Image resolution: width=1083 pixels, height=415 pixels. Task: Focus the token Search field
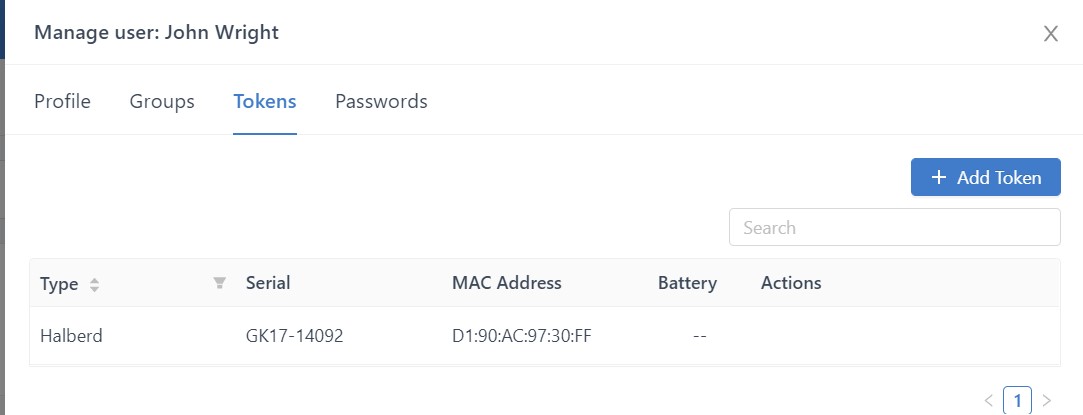(894, 227)
